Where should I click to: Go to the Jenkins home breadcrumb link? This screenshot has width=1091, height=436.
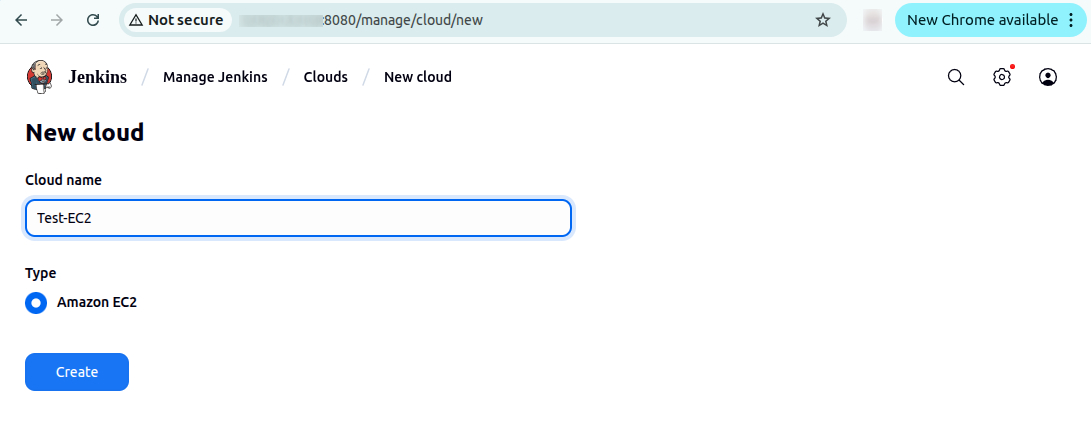click(x=97, y=77)
